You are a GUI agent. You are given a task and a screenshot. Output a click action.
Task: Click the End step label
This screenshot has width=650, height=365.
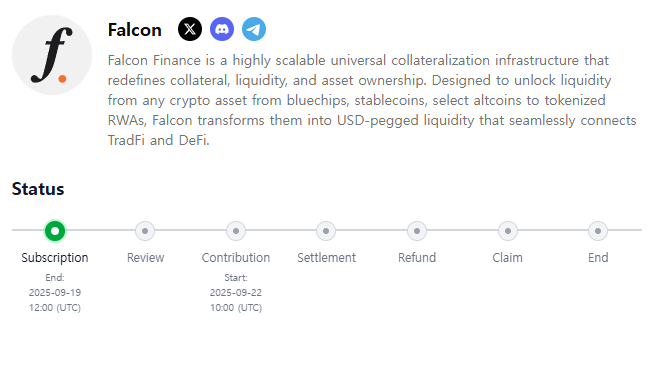click(x=598, y=258)
